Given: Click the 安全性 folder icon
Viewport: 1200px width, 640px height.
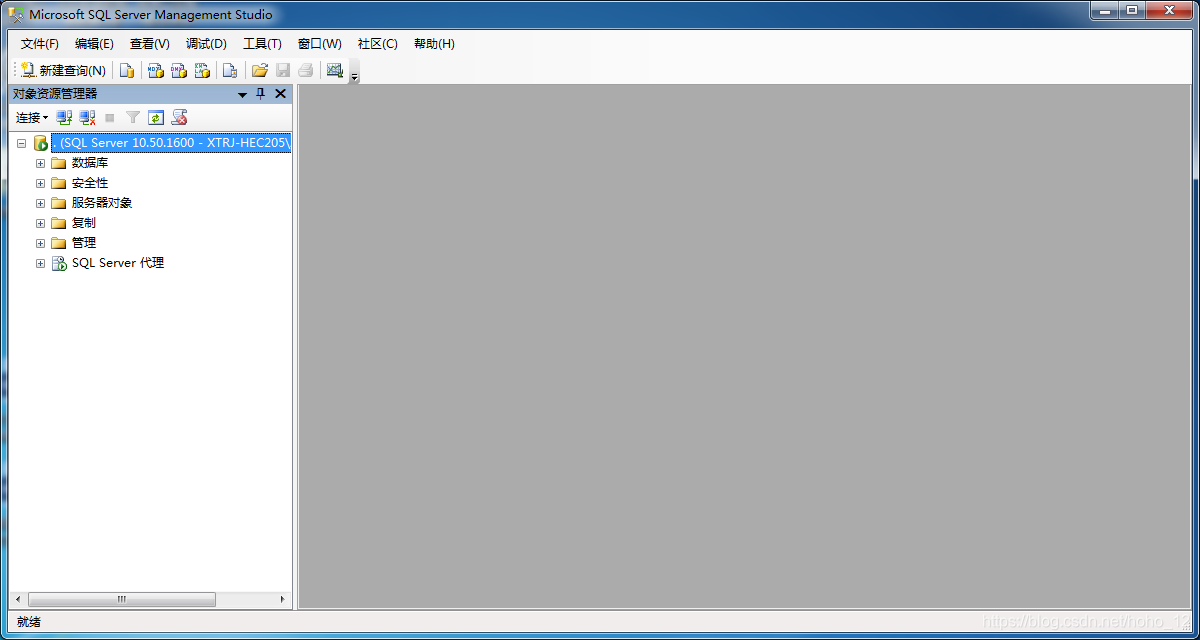Looking at the screenshot, I should [x=59, y=183].
